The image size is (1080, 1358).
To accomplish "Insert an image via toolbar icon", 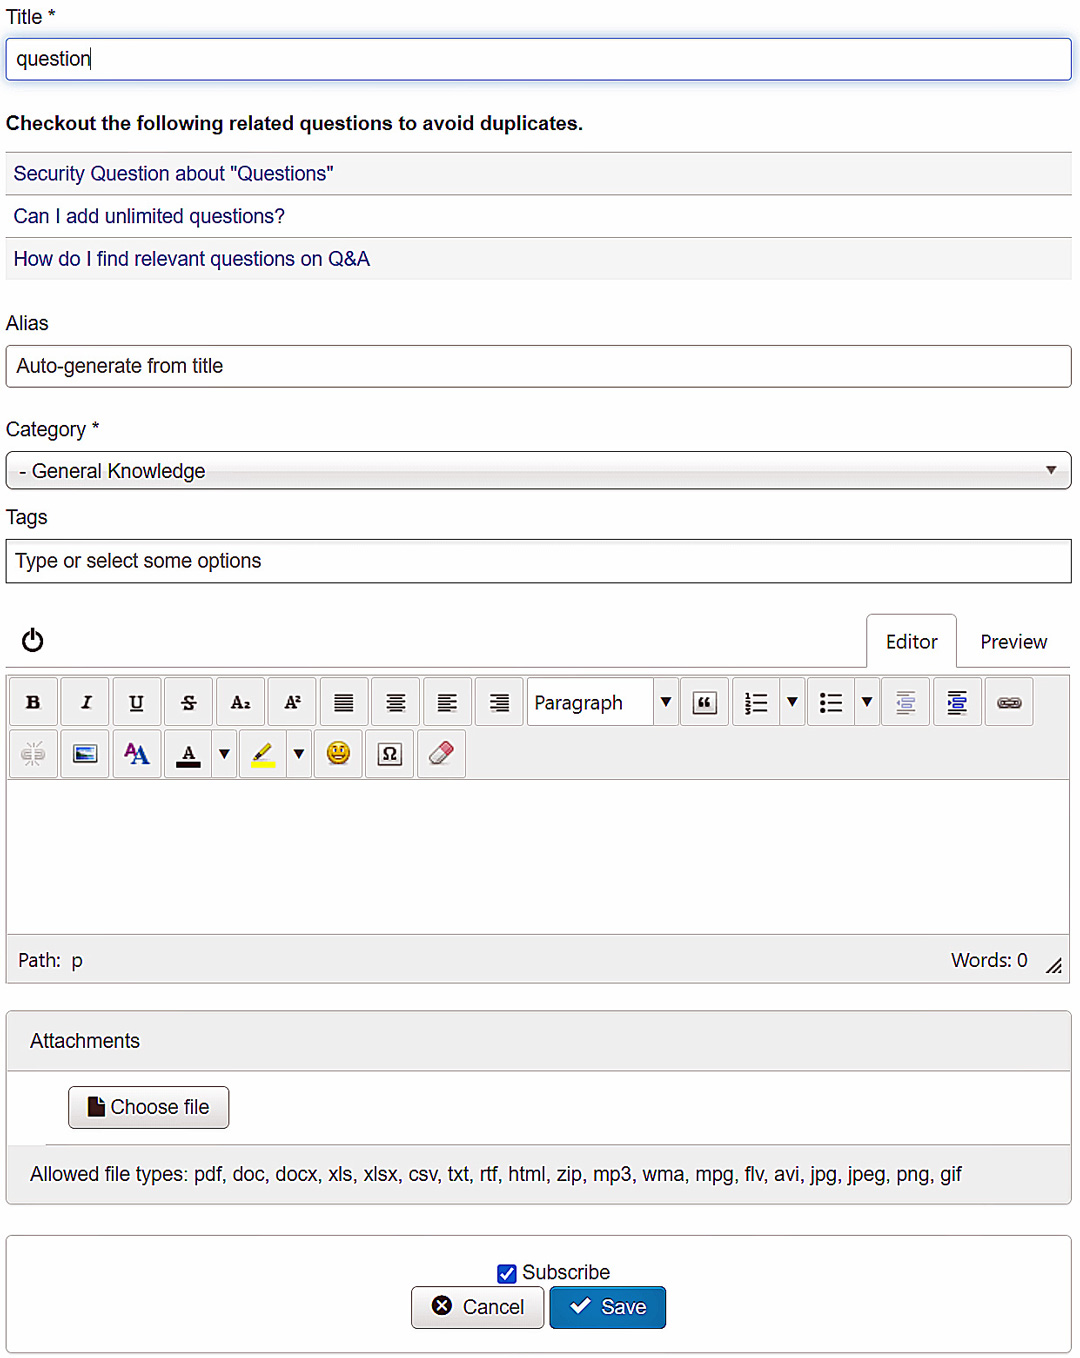I will pyautogui.click(x=85, y=754).
